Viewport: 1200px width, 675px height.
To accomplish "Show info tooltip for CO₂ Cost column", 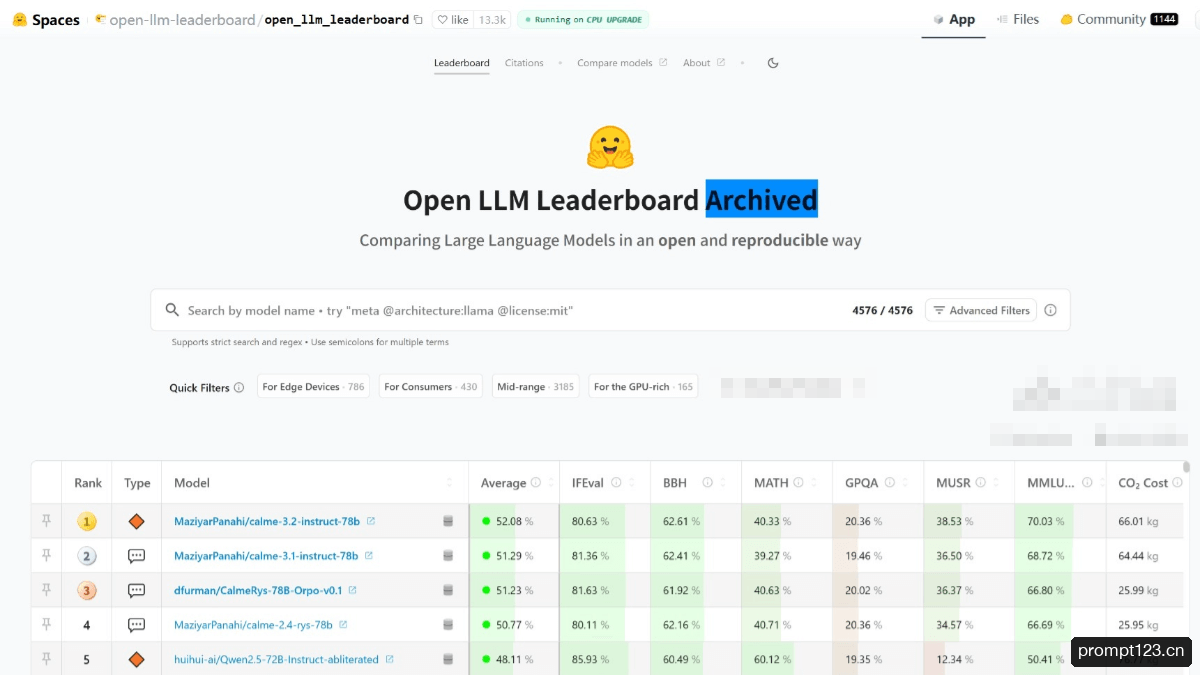I will [1177, 482].
